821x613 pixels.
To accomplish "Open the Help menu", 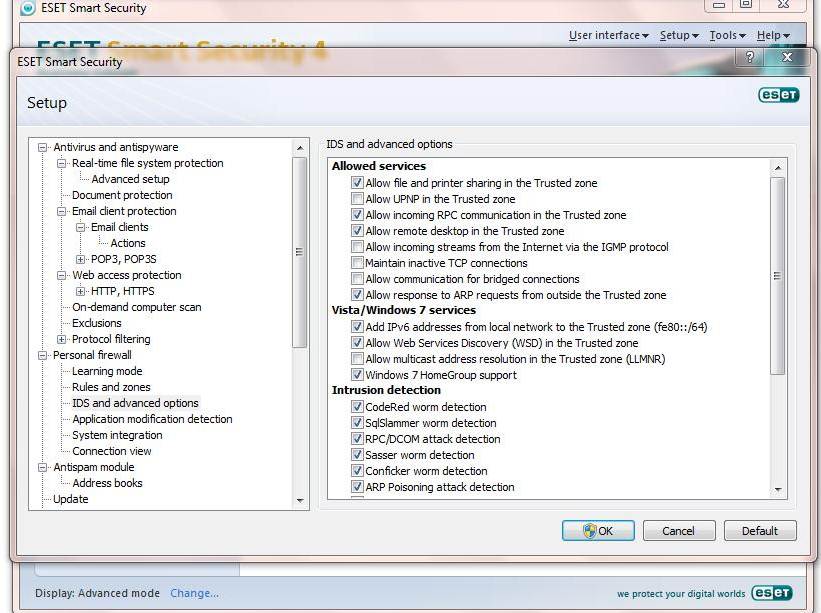I will pyautogui.click(x=773, y=35).
